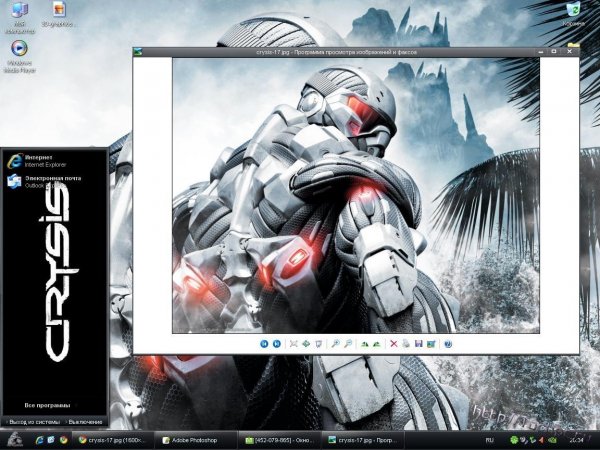Rotate the image counterclockwise

[377, 344]
